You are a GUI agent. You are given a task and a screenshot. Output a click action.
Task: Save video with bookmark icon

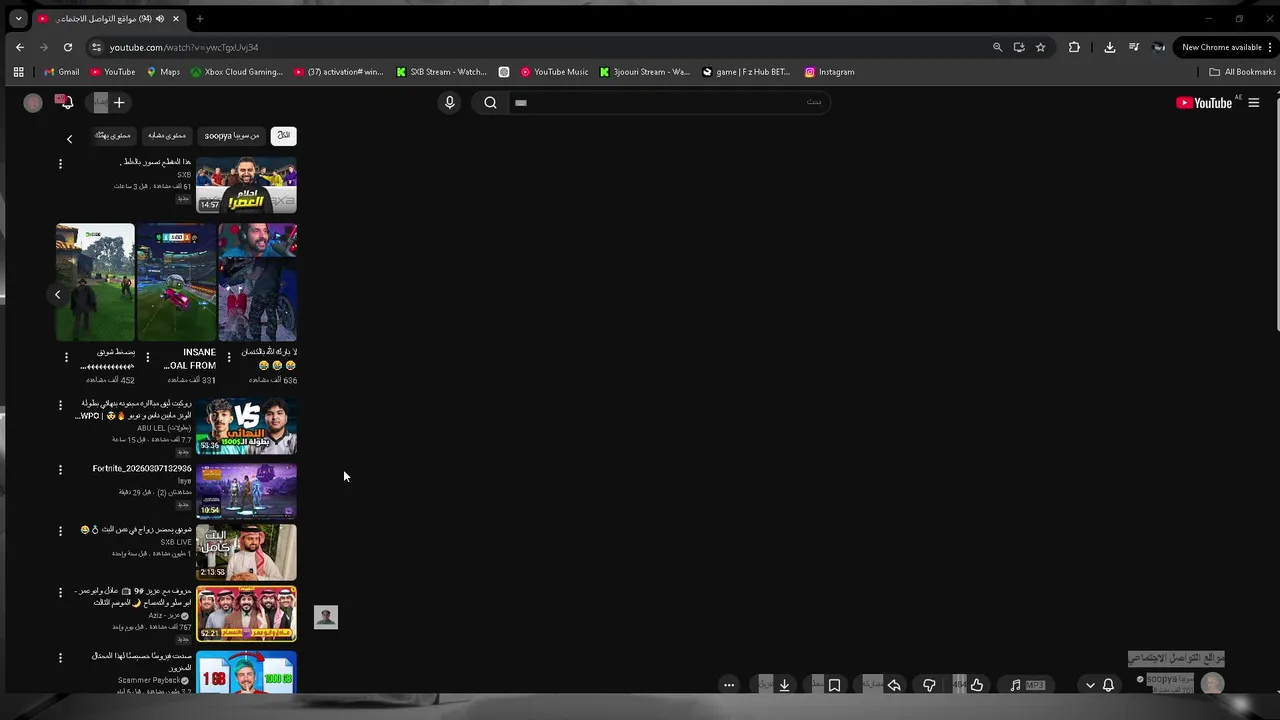click(x=834, y=685)
